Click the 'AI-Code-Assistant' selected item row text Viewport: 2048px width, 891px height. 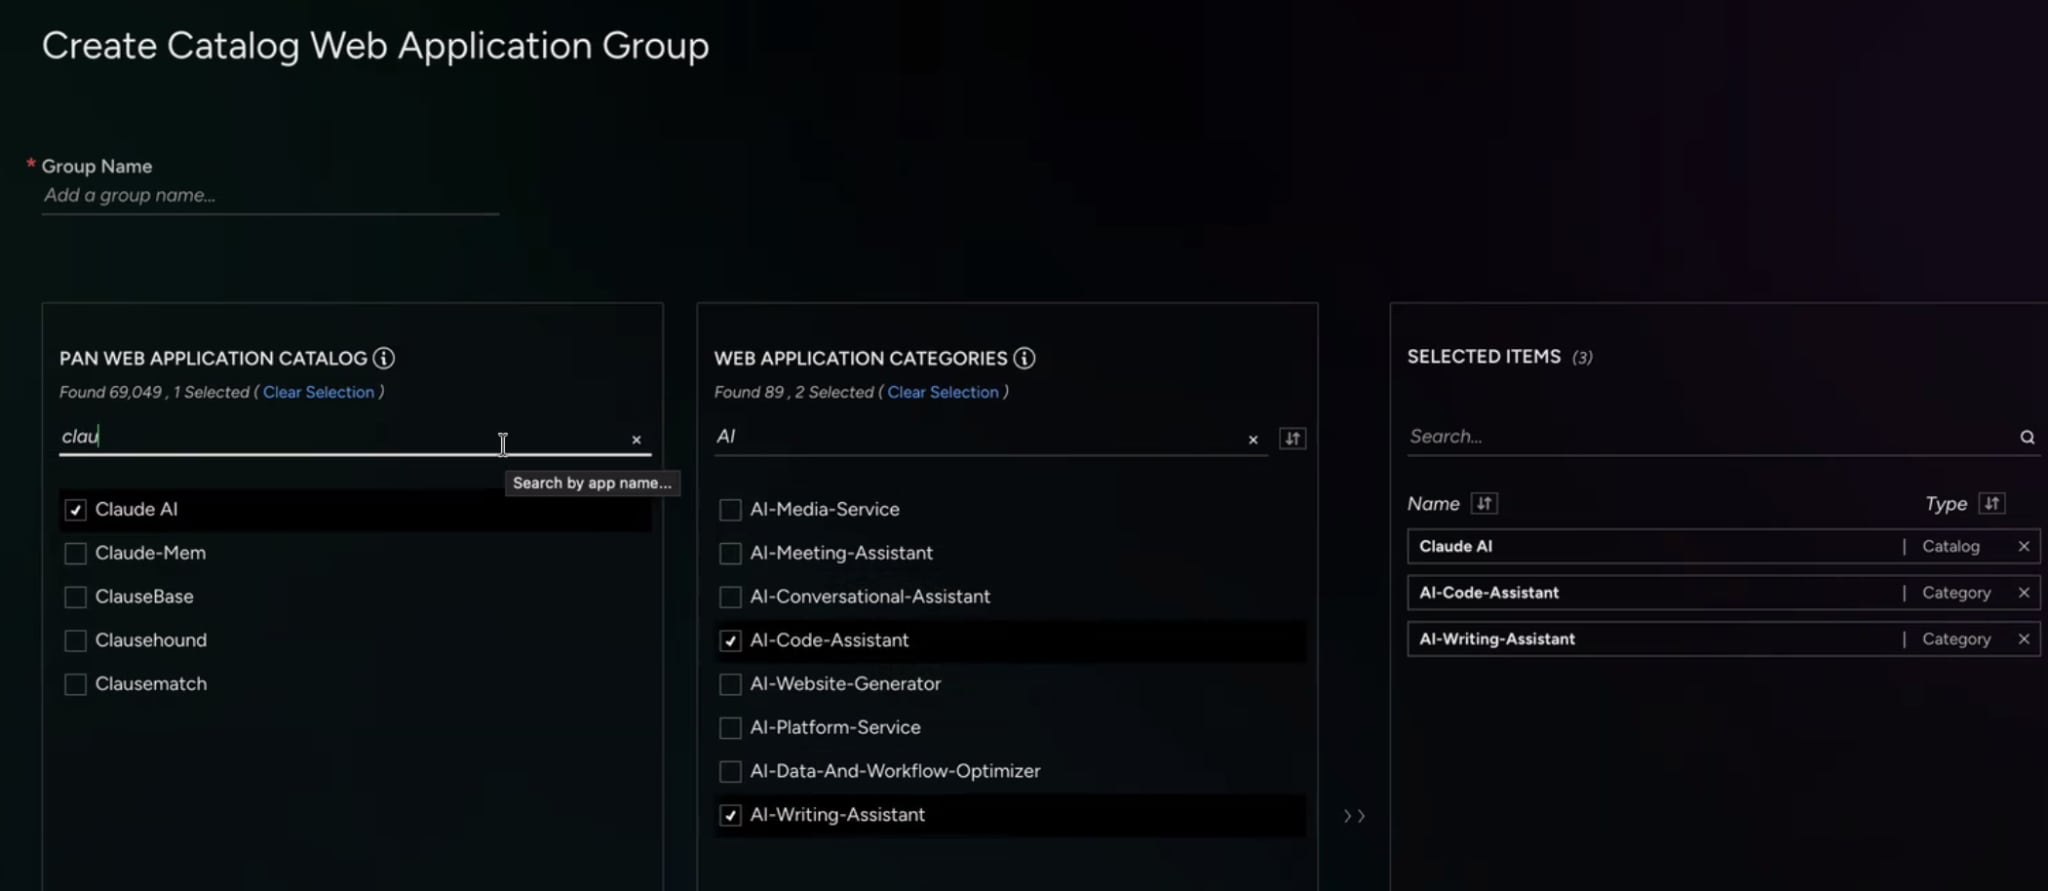[x=1489, y=593]
